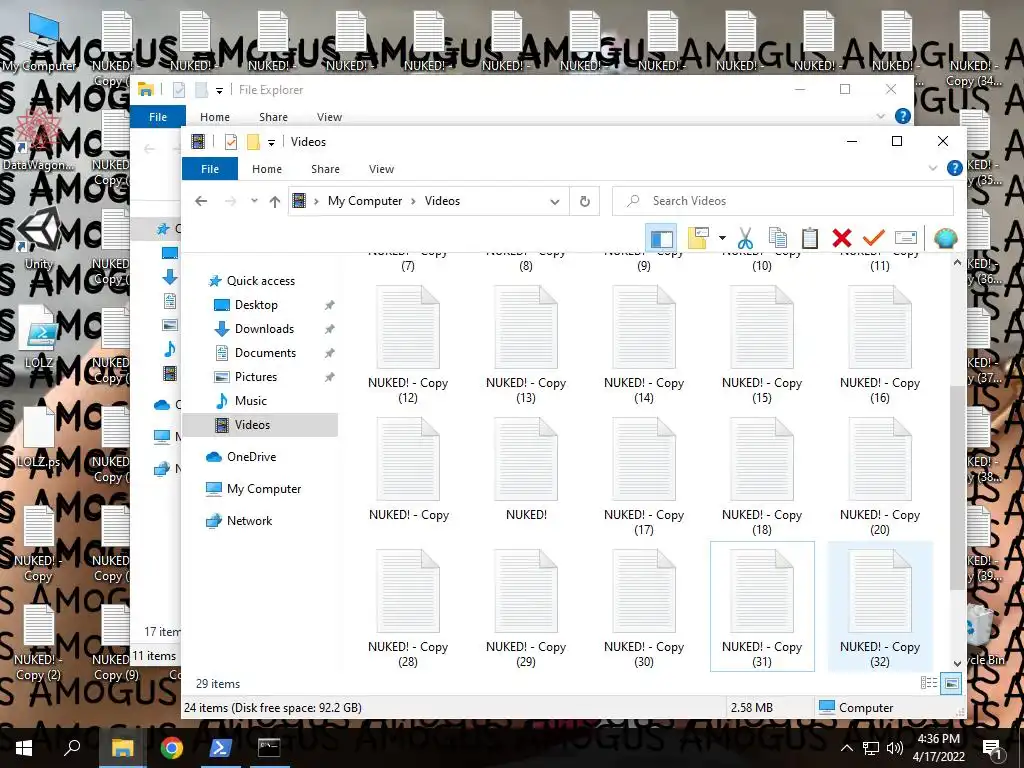Open Customize Quick Access Toolbar dropdown in Videos
This screenshot has height=768, width=1024.
(271, 142)
